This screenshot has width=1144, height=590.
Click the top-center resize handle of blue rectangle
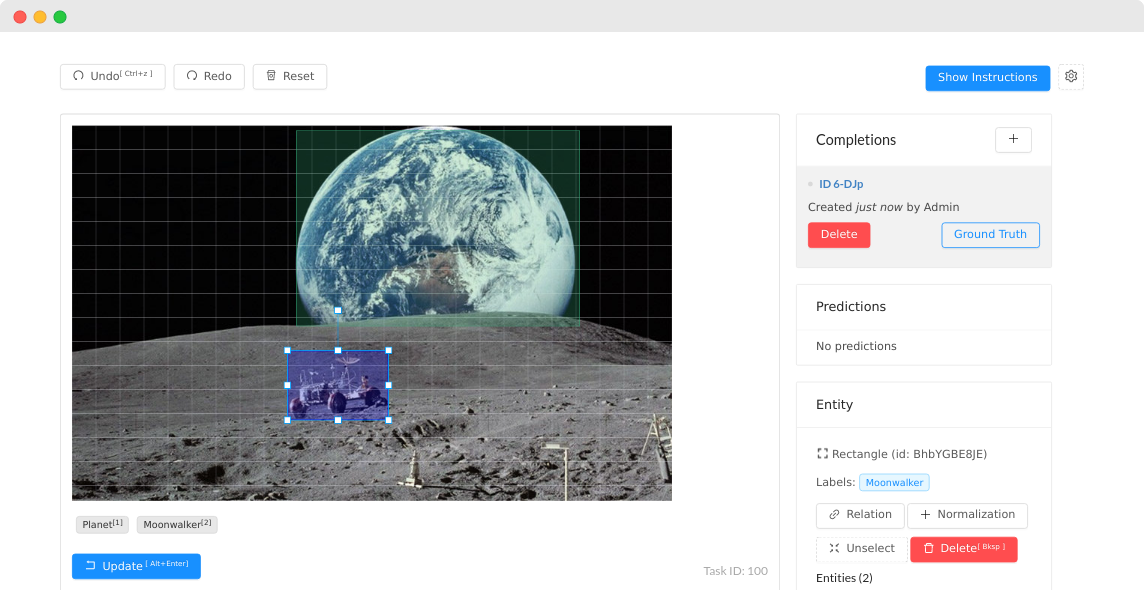[338, 350]
